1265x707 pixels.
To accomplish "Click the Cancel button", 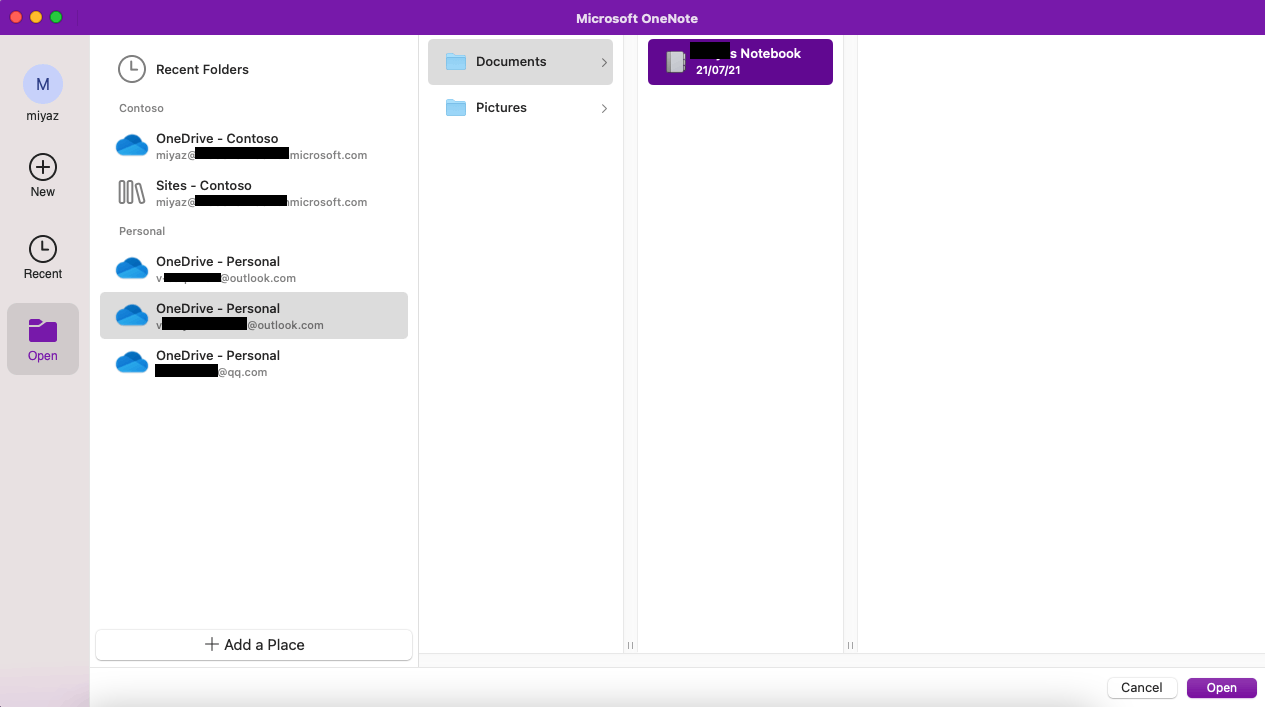I will tap(1141, 688).
